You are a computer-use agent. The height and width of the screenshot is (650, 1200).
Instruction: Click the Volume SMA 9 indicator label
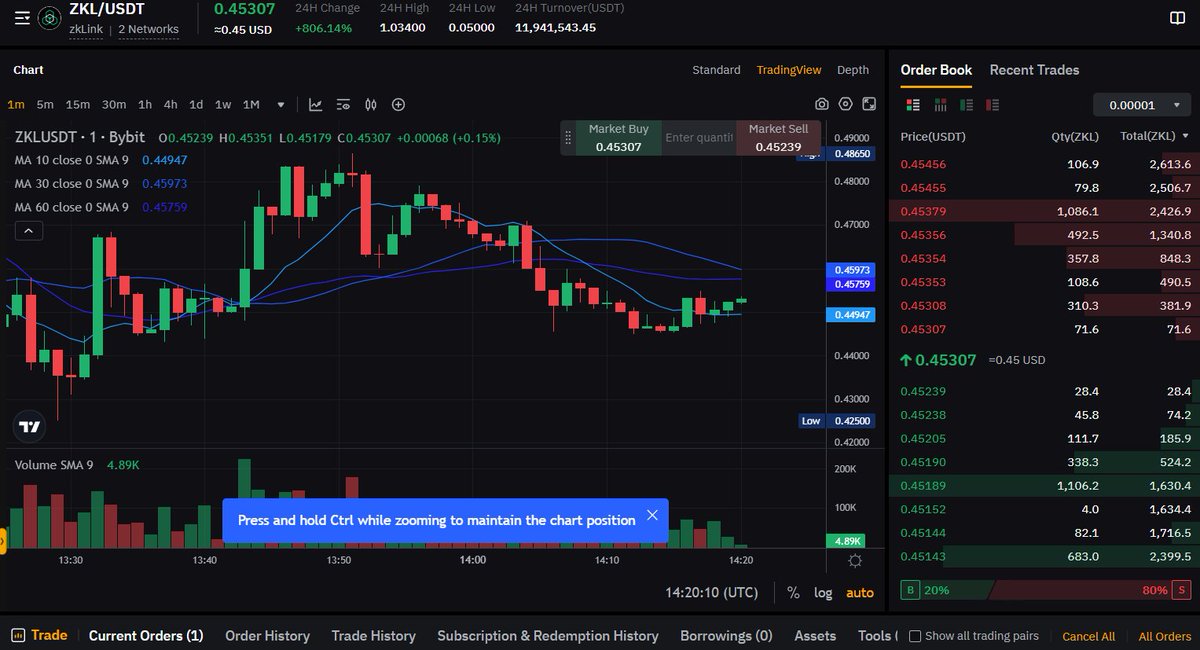(x=54, y=465)
